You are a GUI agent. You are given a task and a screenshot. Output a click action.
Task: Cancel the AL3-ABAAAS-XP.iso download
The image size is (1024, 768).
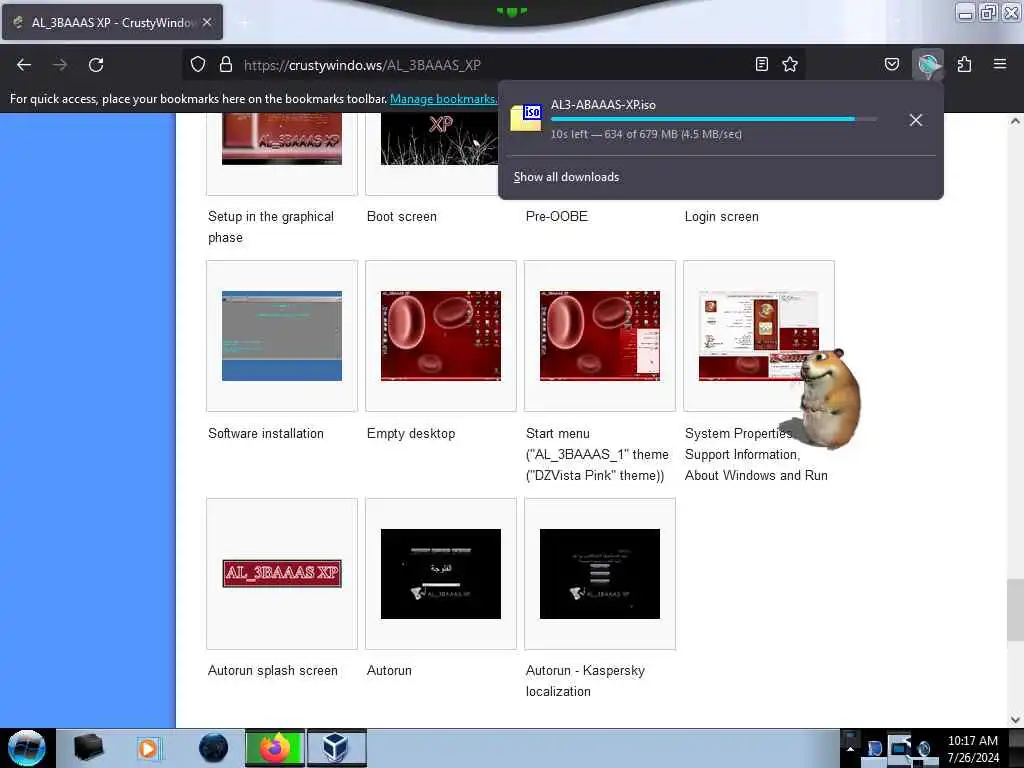pyautogui.click(x=916, y=120)
